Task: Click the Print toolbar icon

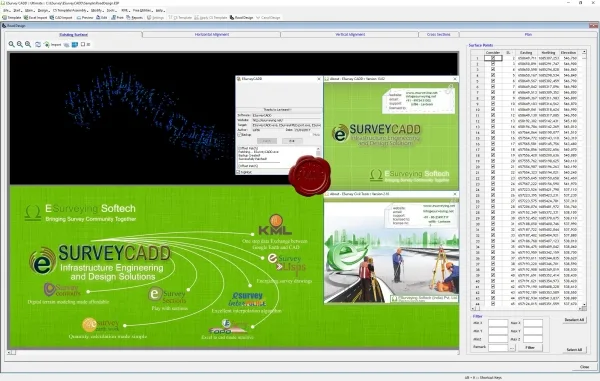Action: pyautogui.click(x=117, y=18)
